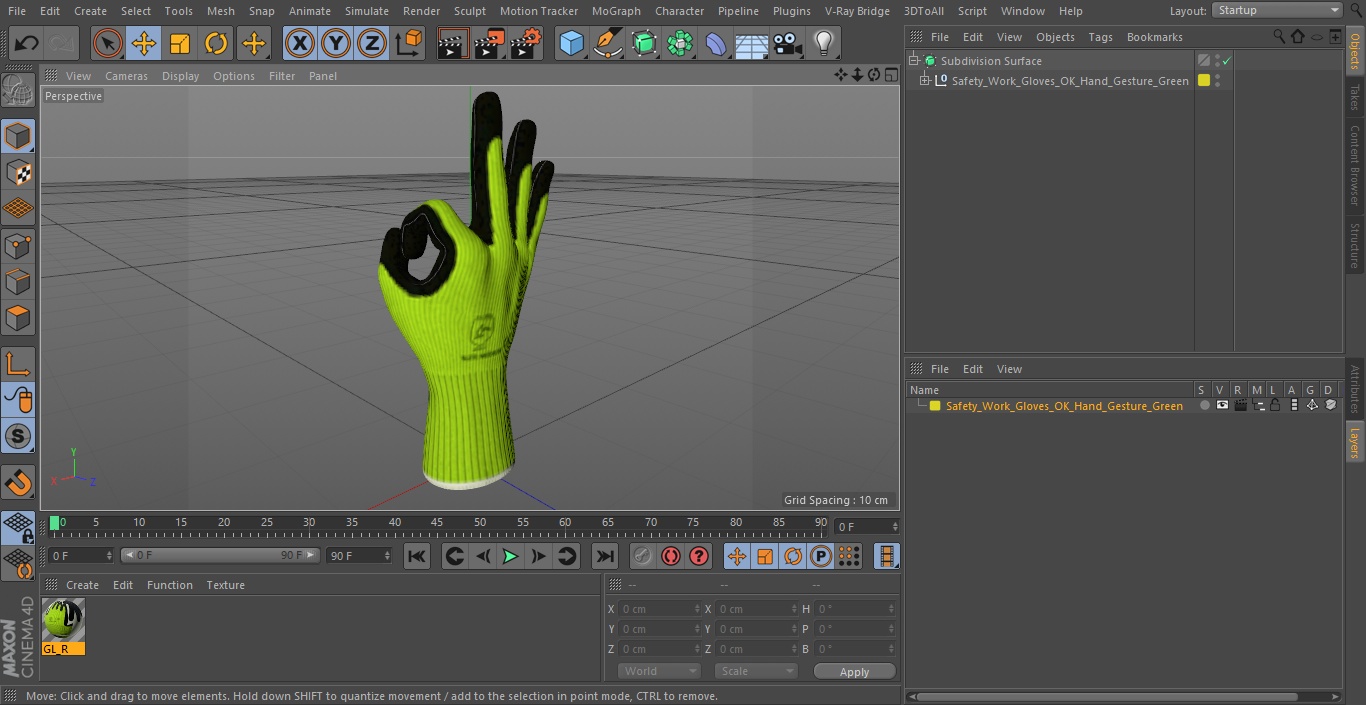Render the active view clapperboard icon
The height and width of the screenshot is (705, 1366).
click(x=453, y=43)
